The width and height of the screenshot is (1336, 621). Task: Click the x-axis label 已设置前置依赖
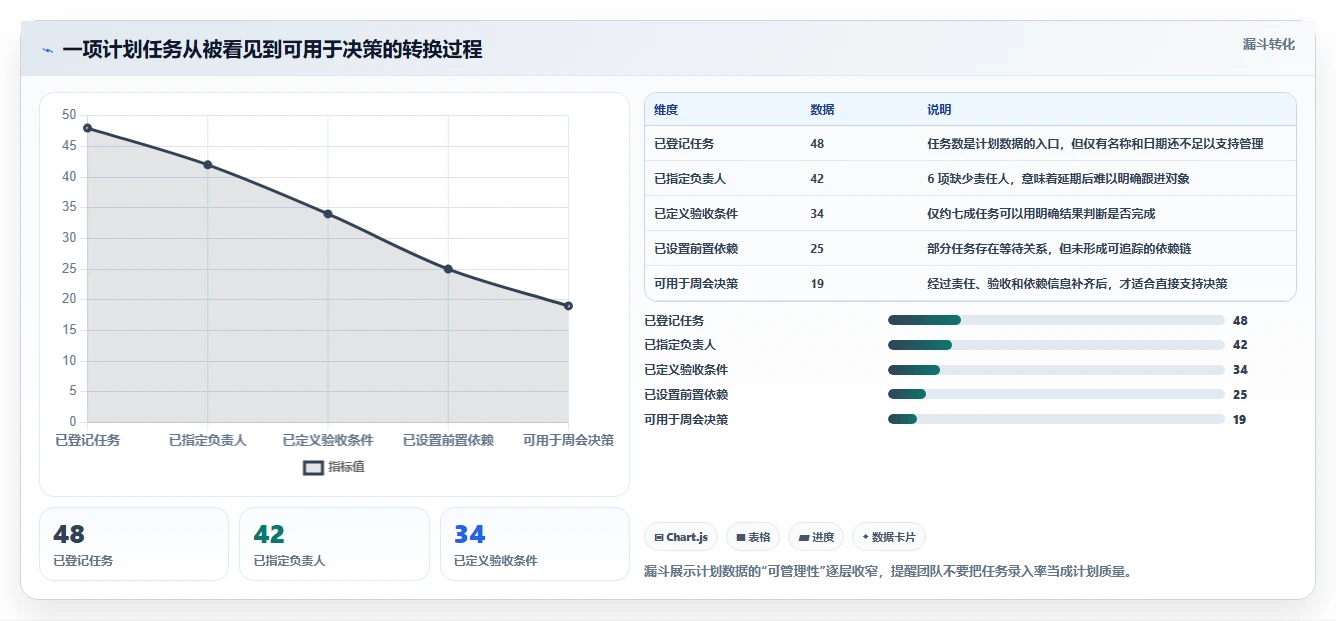tap(448, 440)
